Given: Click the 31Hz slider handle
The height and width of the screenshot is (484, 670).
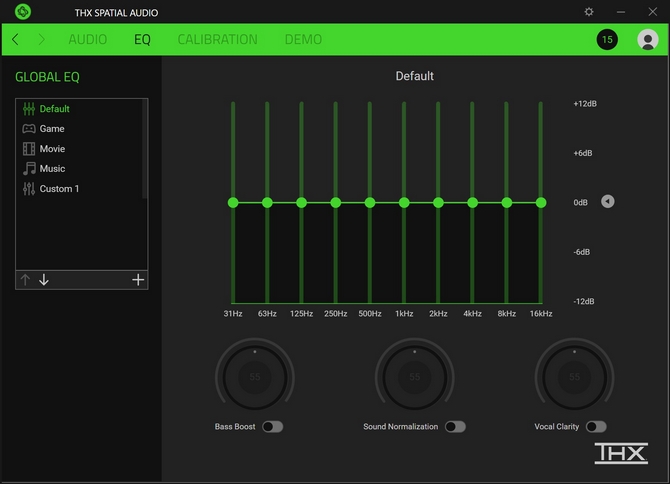Looking at the screenshot, I should [233, 202].
